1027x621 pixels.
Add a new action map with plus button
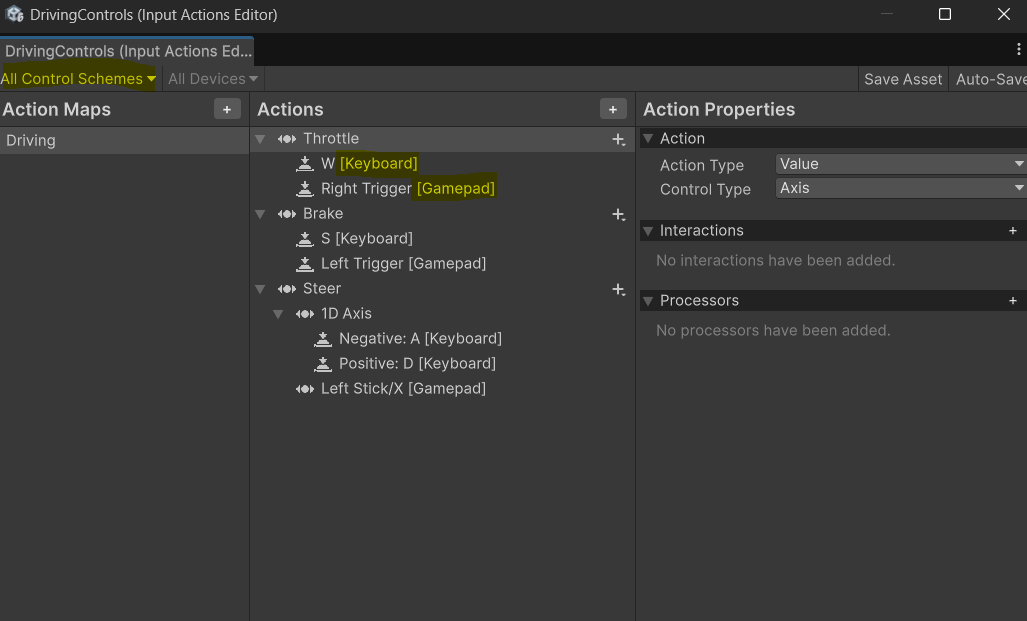227,109
